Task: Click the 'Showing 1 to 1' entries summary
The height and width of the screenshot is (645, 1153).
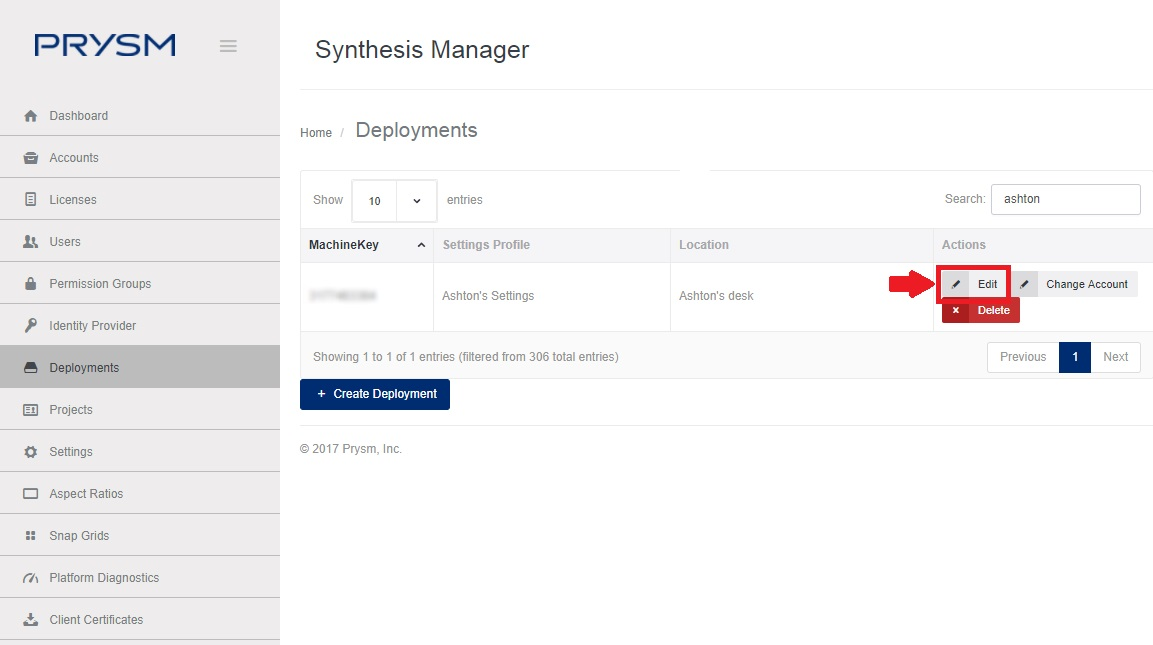Action: (465, 357)
